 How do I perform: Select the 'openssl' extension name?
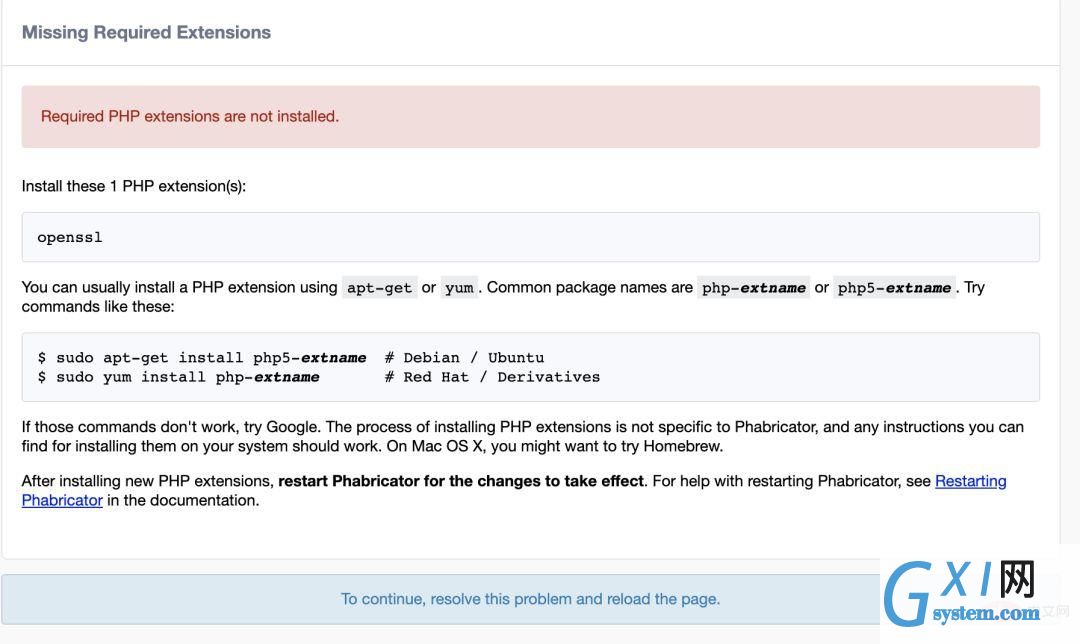(x=70, y=238)
